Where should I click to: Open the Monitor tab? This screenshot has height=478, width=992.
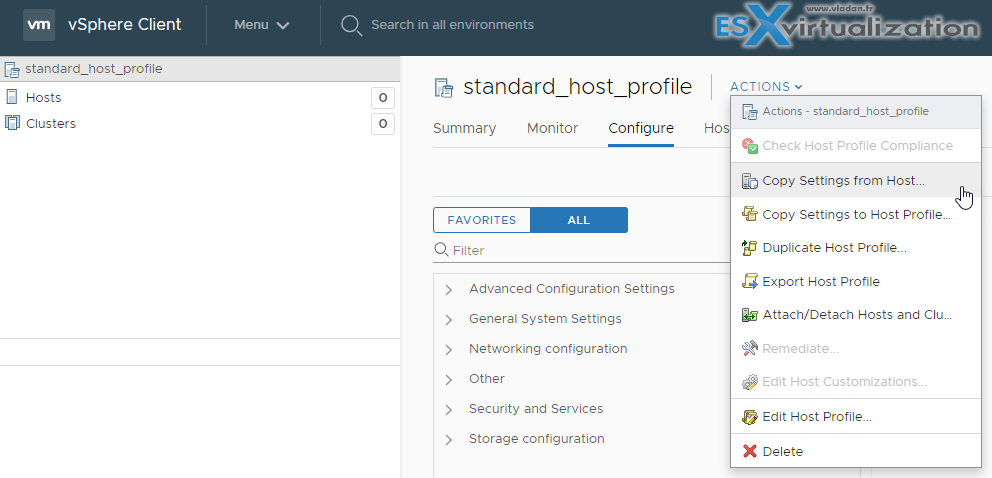[552, 128]
